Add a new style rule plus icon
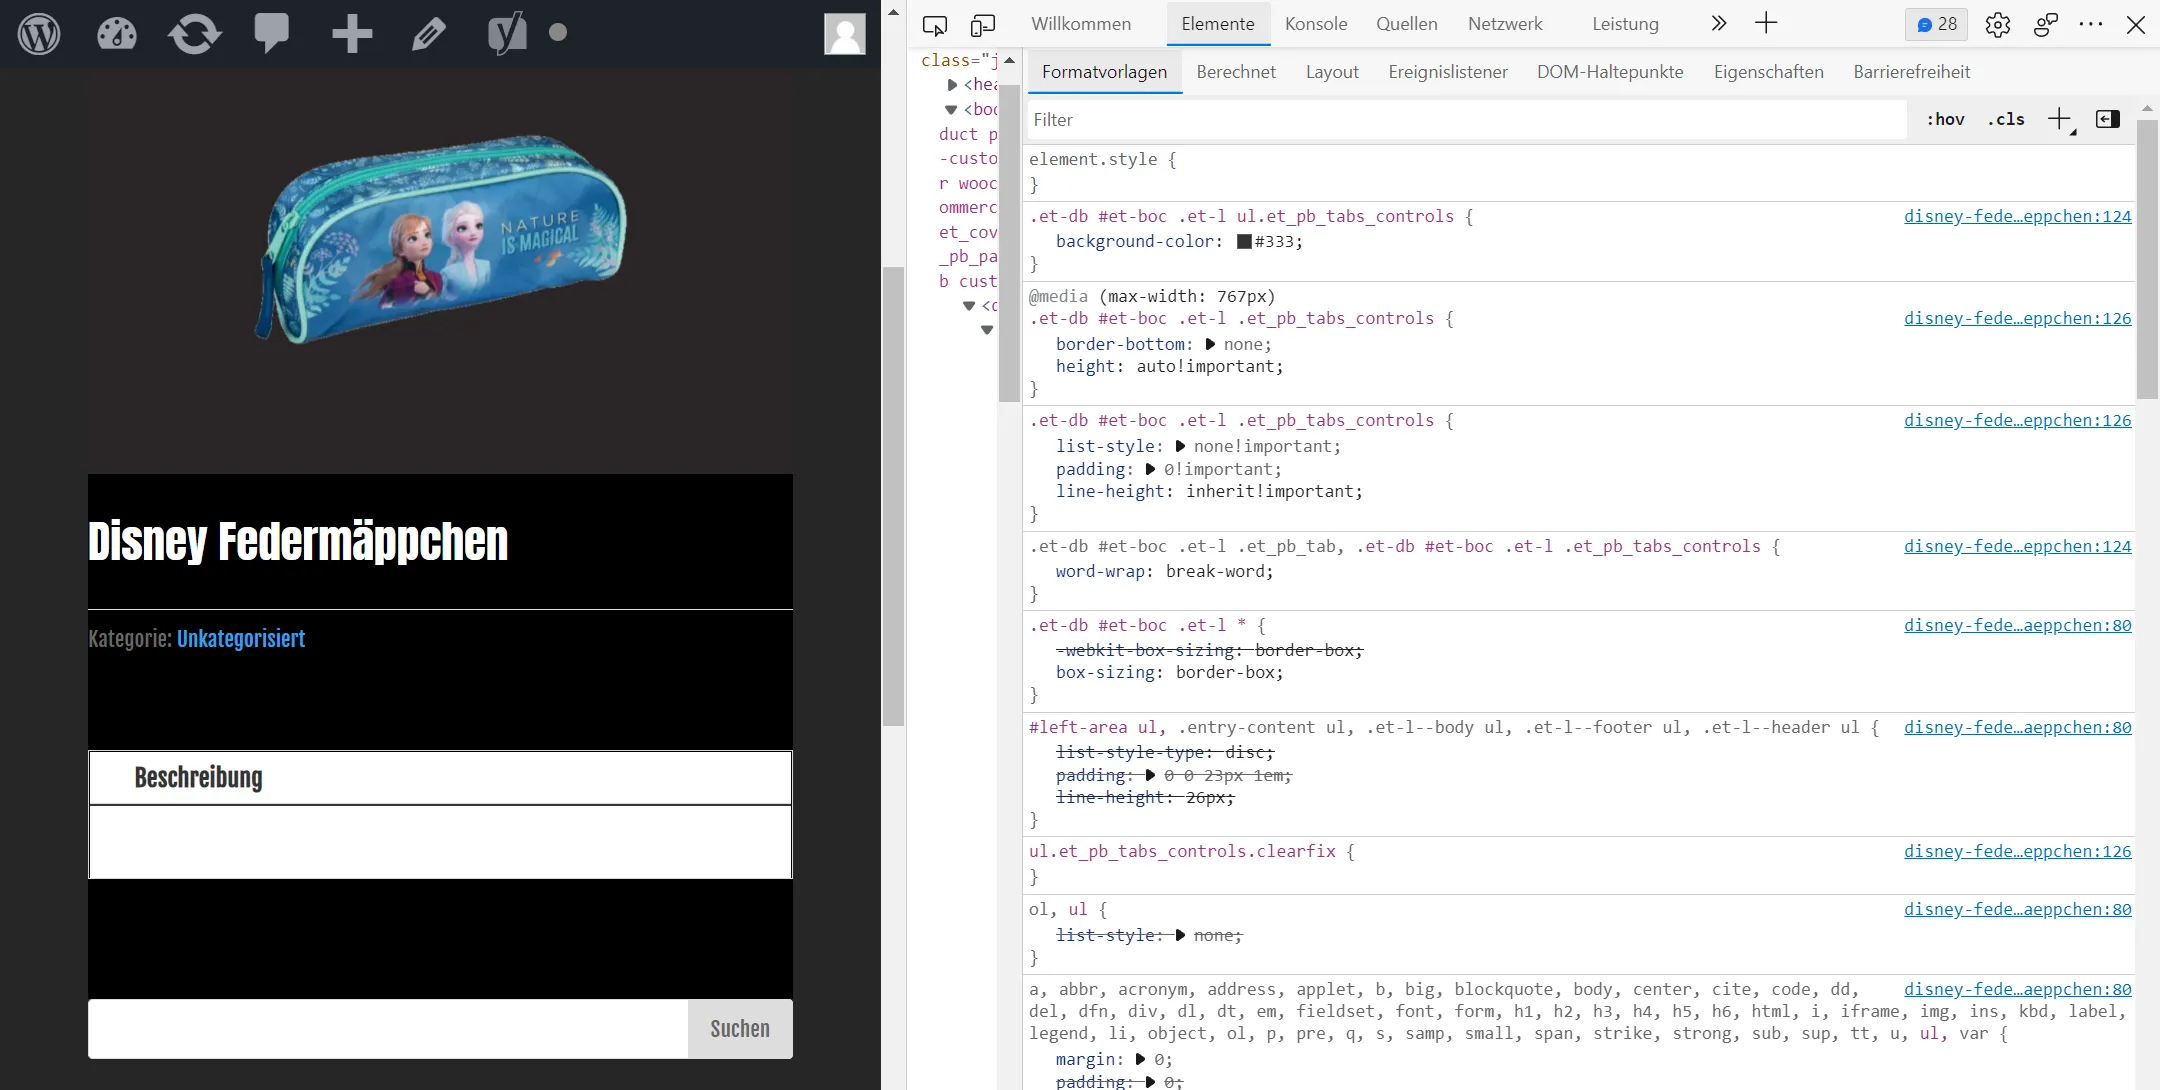 [2060, 120]
